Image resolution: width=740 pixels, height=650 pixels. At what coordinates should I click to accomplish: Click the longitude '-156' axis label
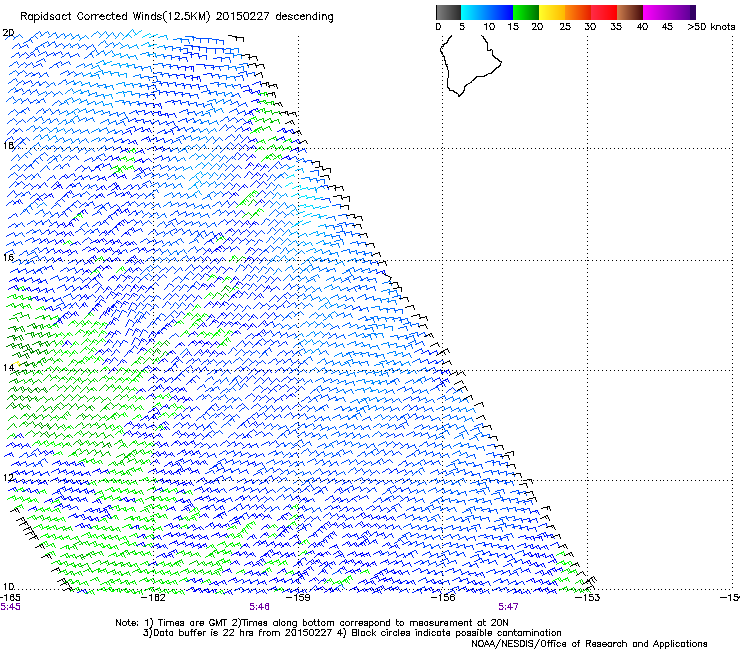(x=443, y=597)
